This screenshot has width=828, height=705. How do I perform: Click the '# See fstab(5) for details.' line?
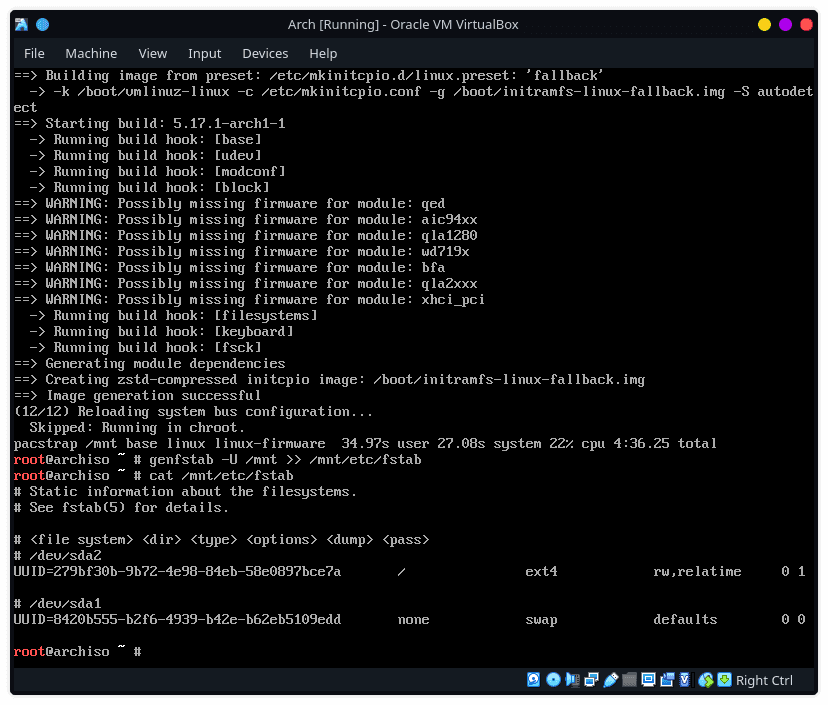pyautogui.click(x=121, y=507)
